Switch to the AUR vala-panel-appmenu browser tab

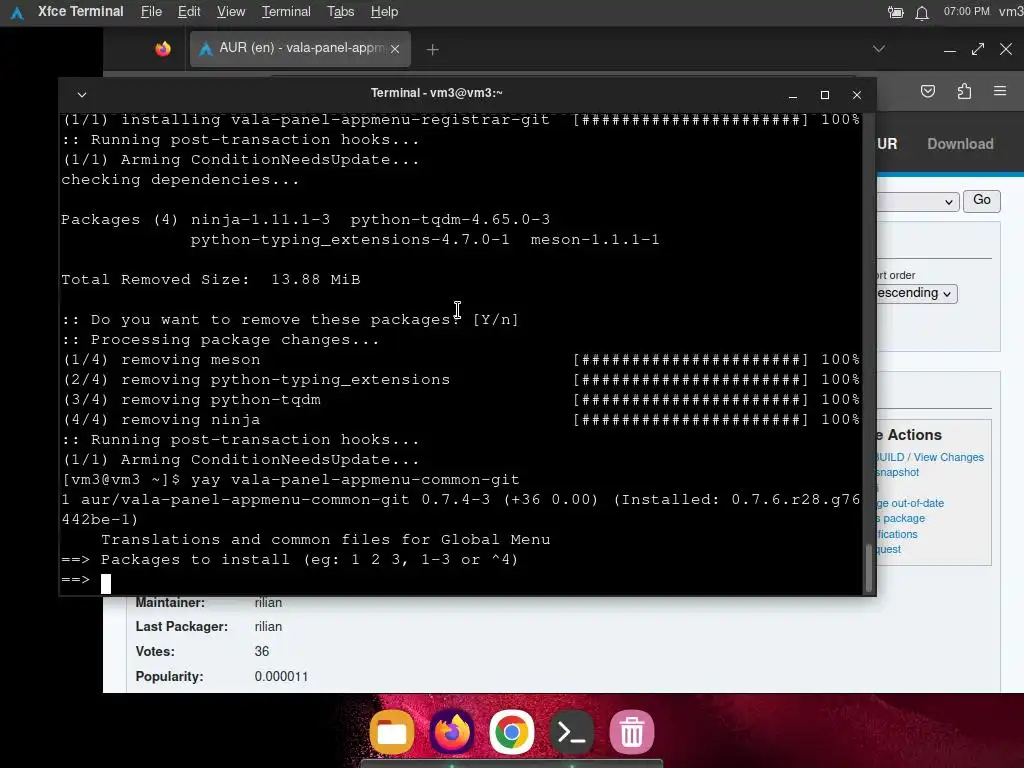point(300,48)
